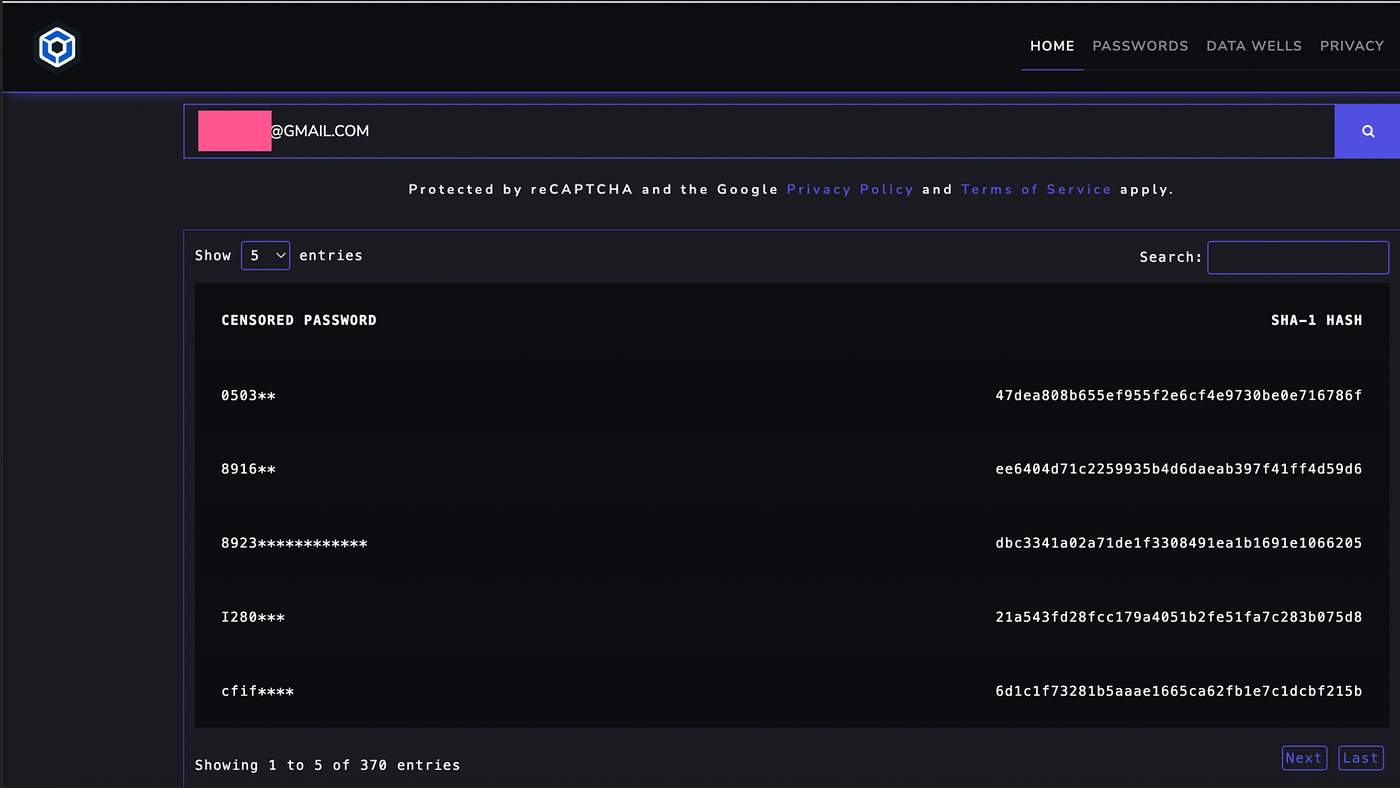
Task: Open the HOME nav tab
Action: (1052, 46)
